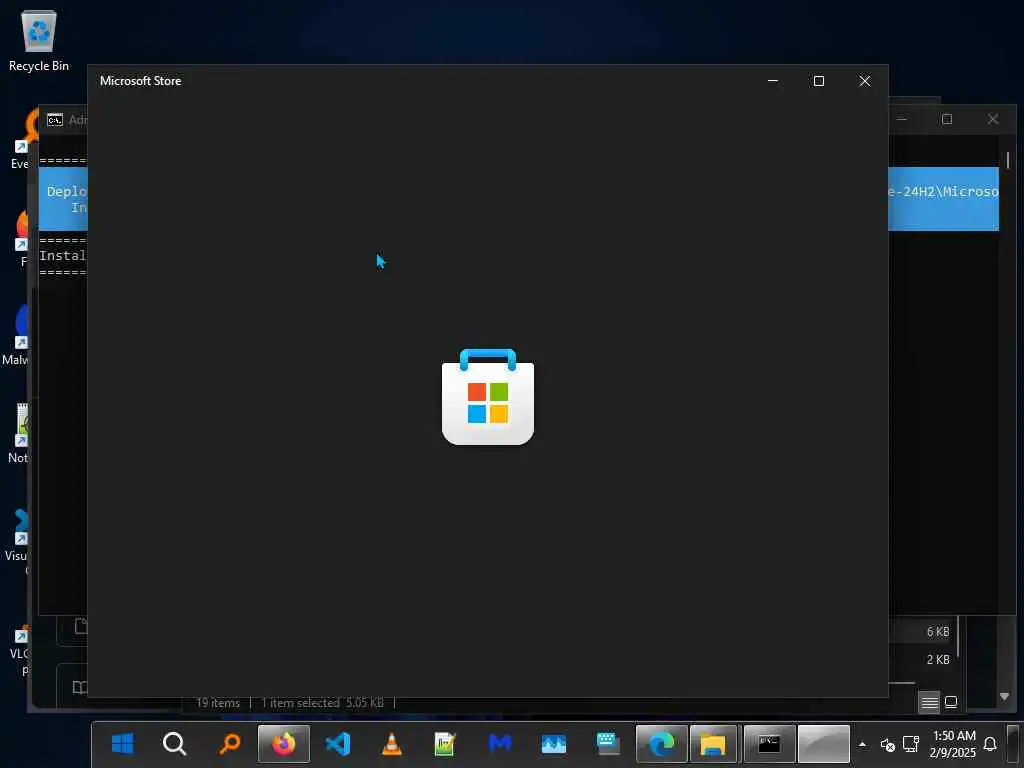Open the on-screen keyboard taskbar icon
The height and width of the screenshot is (768, 1024).
click(x=608, y=743)
